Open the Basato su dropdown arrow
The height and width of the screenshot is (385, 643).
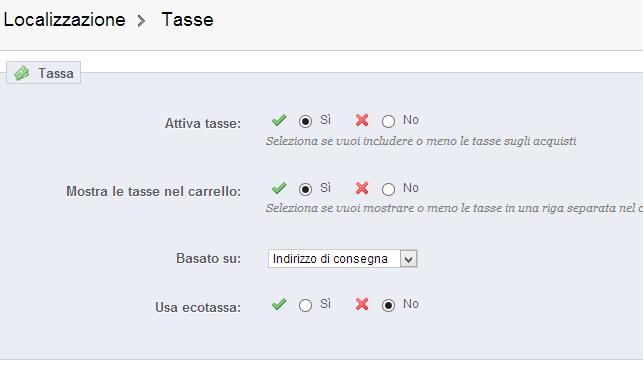408,259
